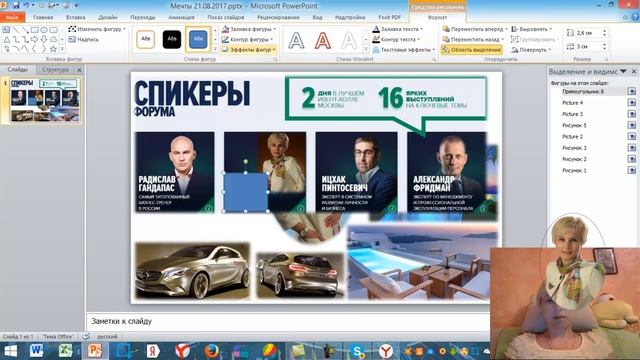The image size is (640, 360).
Task: Switch to the Структура pane tab
Action: [x=55, y=70]
